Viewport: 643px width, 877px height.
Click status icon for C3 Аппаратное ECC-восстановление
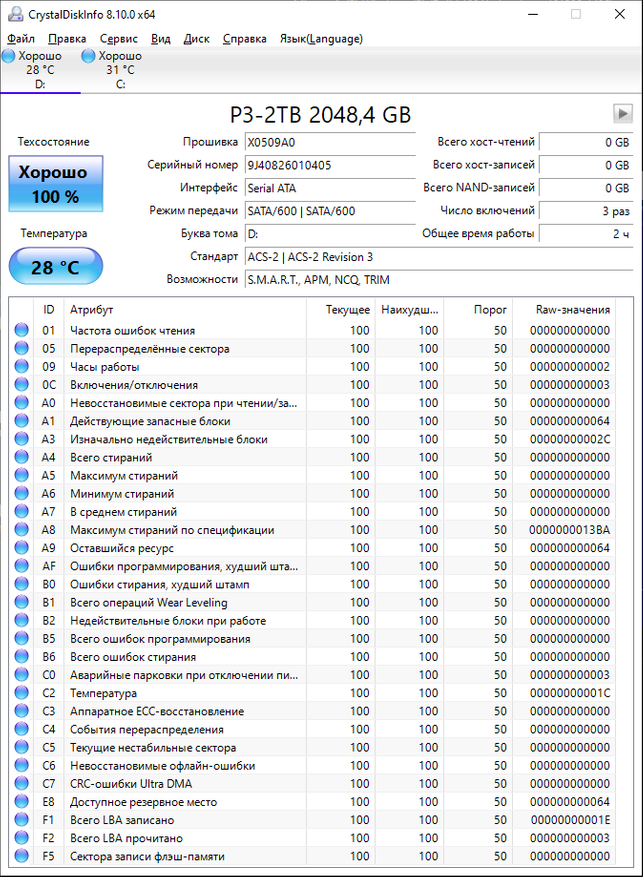tap(22, 711)
